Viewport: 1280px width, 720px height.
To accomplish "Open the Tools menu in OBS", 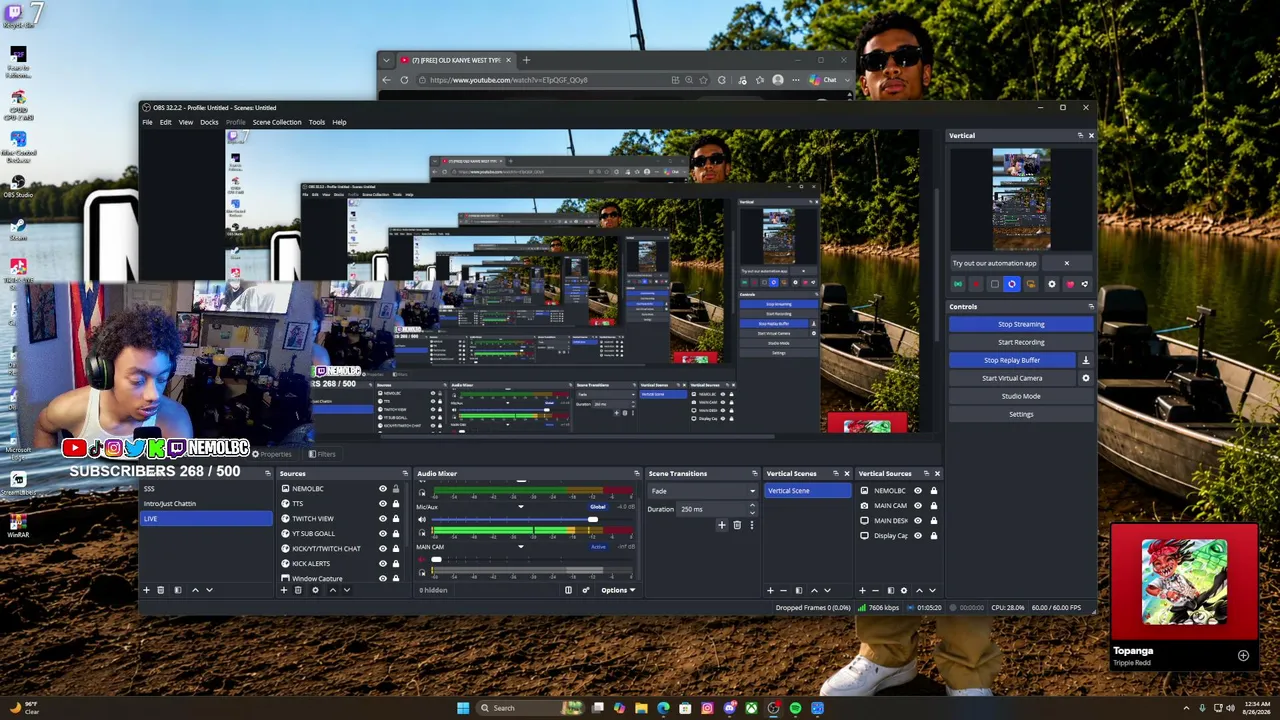I will 317,122.
